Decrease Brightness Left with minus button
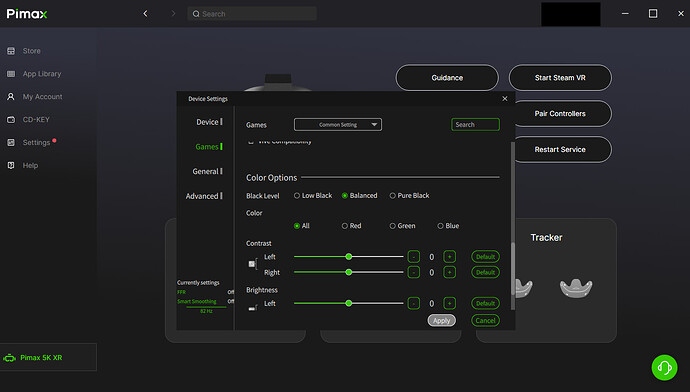The width and height of the screenshot is (690, 392). [x=414, y=303]
